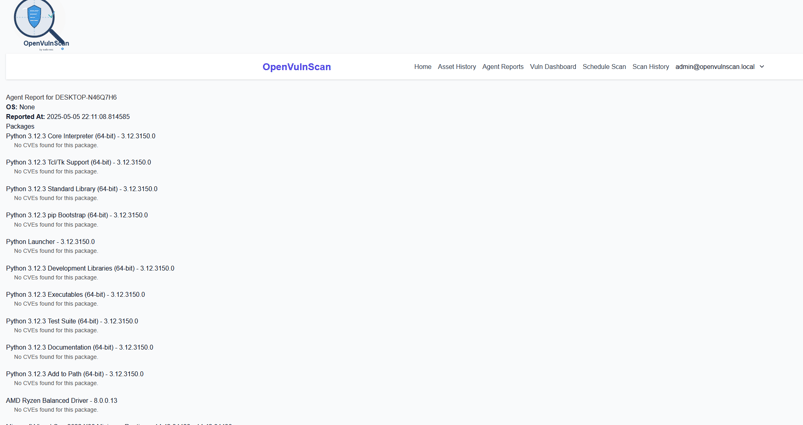Click No CVEs text under AMD Ryzen Driver
The width and height of the screenshot is (803, 425).
(56, 410)
